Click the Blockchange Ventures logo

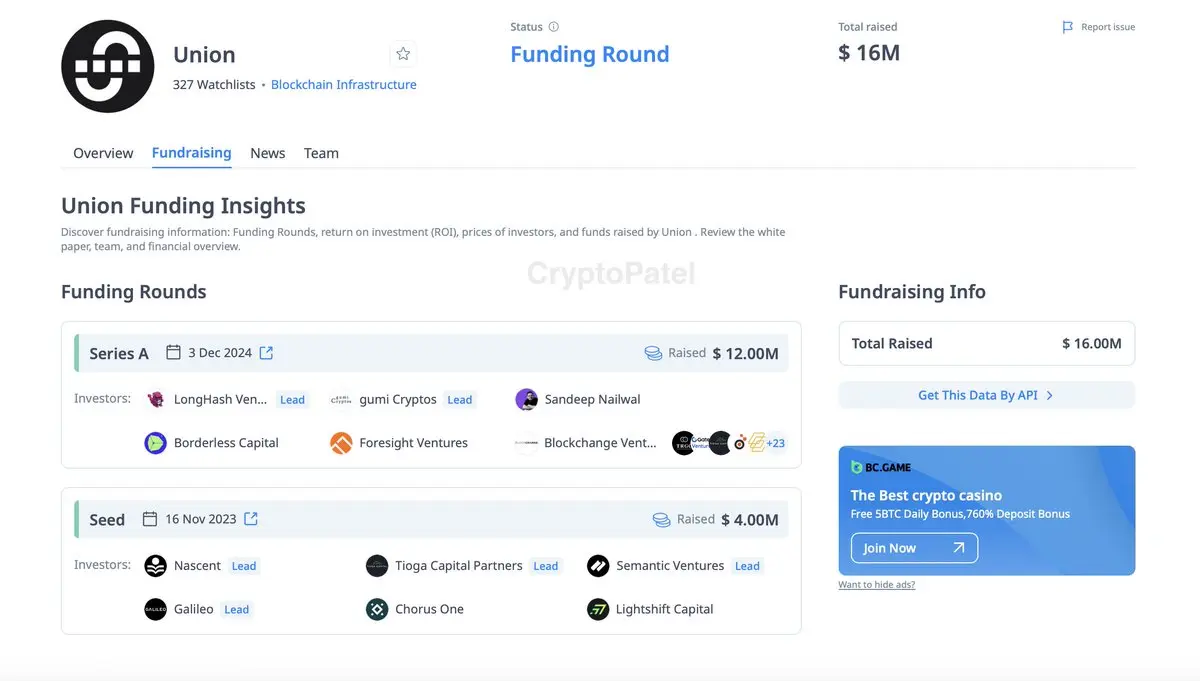[x=526, y=443]
